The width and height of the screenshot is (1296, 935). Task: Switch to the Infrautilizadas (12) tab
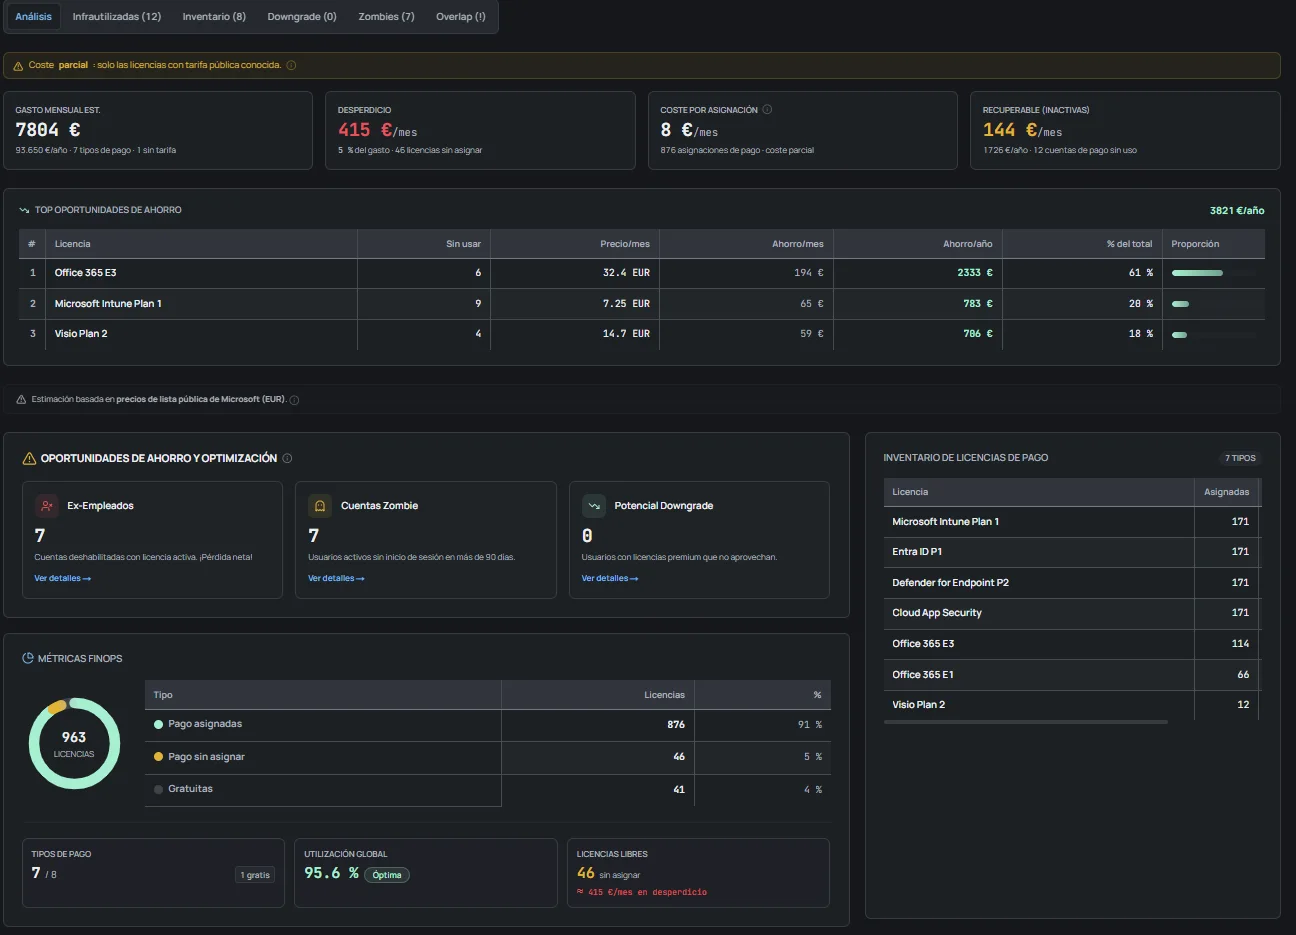117,17
